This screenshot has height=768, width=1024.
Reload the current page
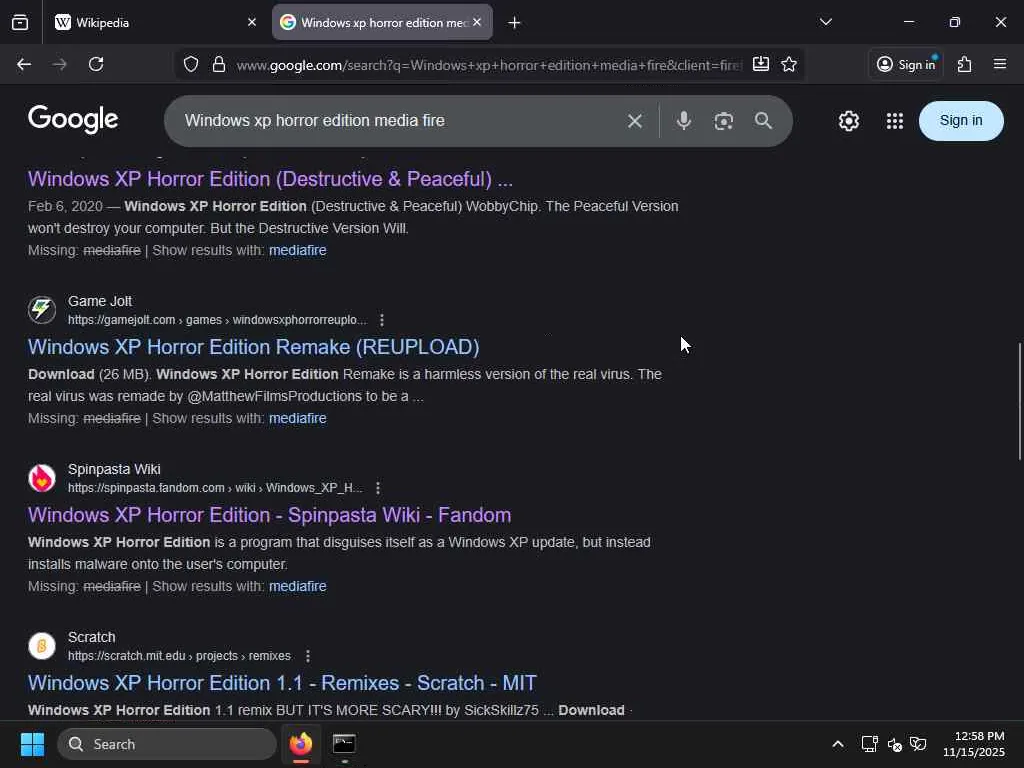[96, 64]
